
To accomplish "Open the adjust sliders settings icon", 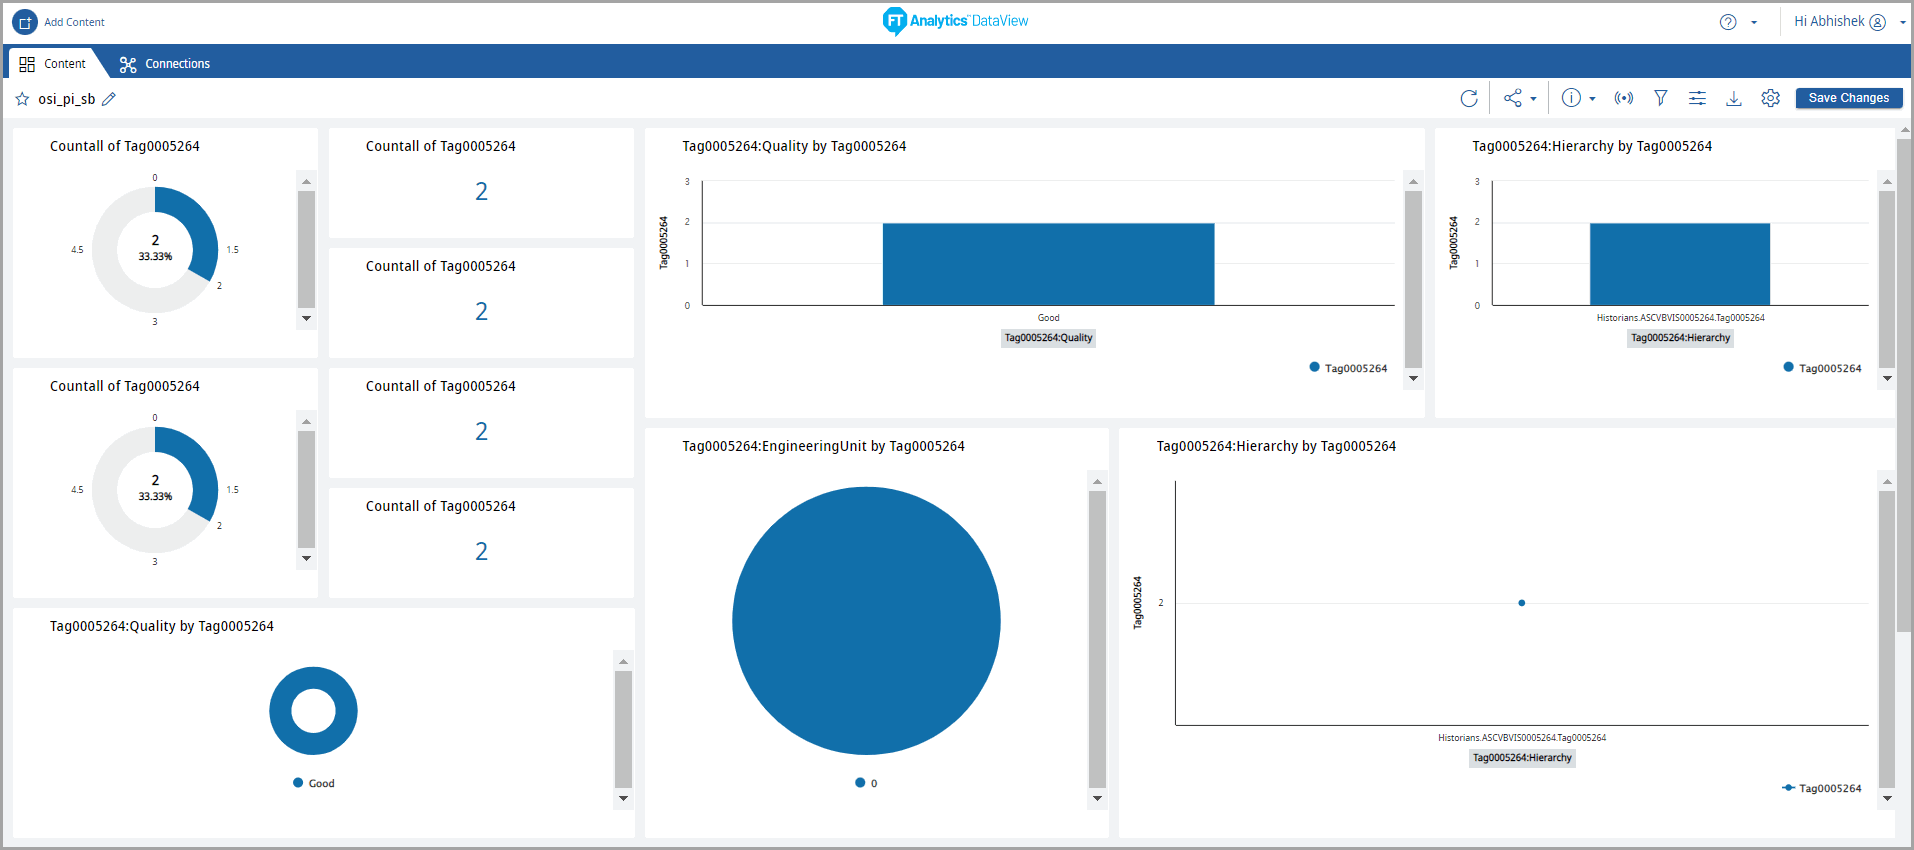I will (x=1697, y=98).
